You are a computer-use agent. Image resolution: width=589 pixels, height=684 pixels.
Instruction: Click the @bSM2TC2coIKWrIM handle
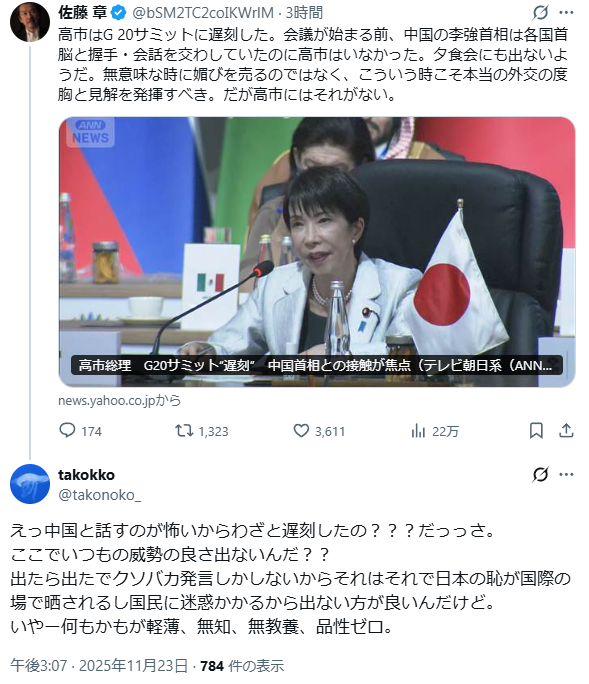click(202, 13)
